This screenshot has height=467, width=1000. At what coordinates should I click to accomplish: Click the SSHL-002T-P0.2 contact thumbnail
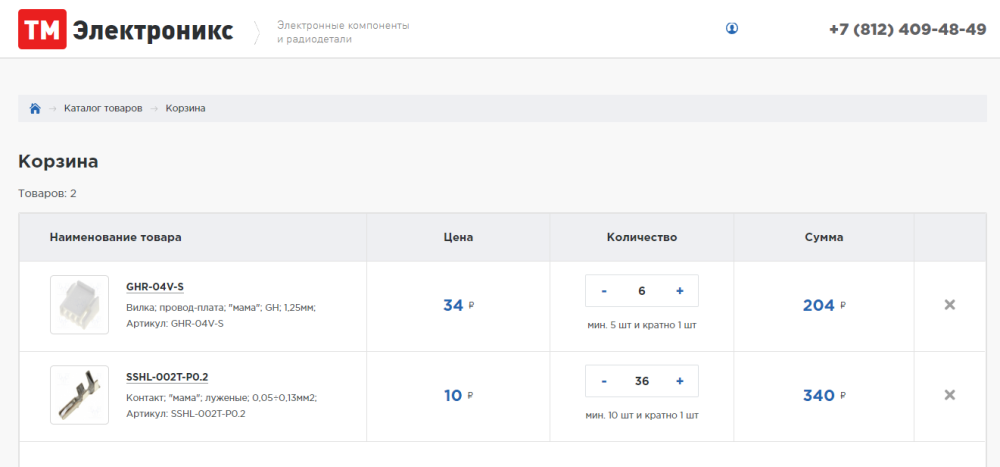pos(79,395)
